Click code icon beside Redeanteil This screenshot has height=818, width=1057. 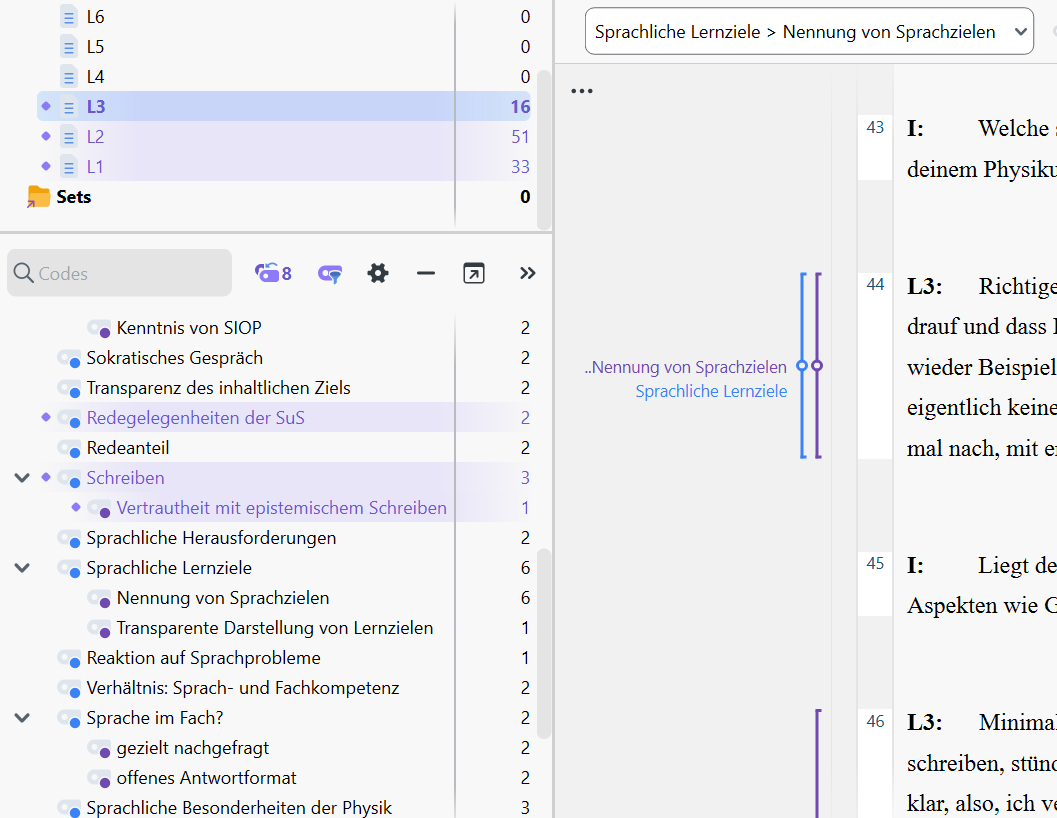tap(69, 448)
